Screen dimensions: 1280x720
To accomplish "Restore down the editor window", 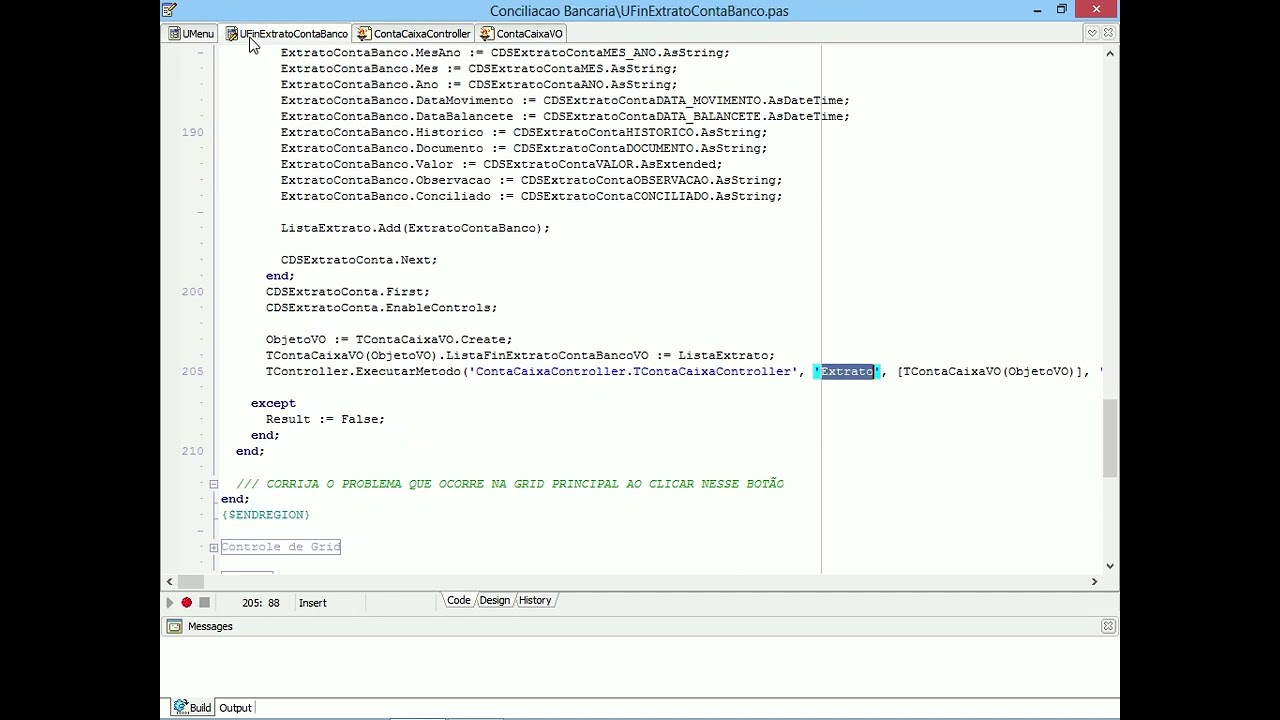I will tap(1062, 10).
